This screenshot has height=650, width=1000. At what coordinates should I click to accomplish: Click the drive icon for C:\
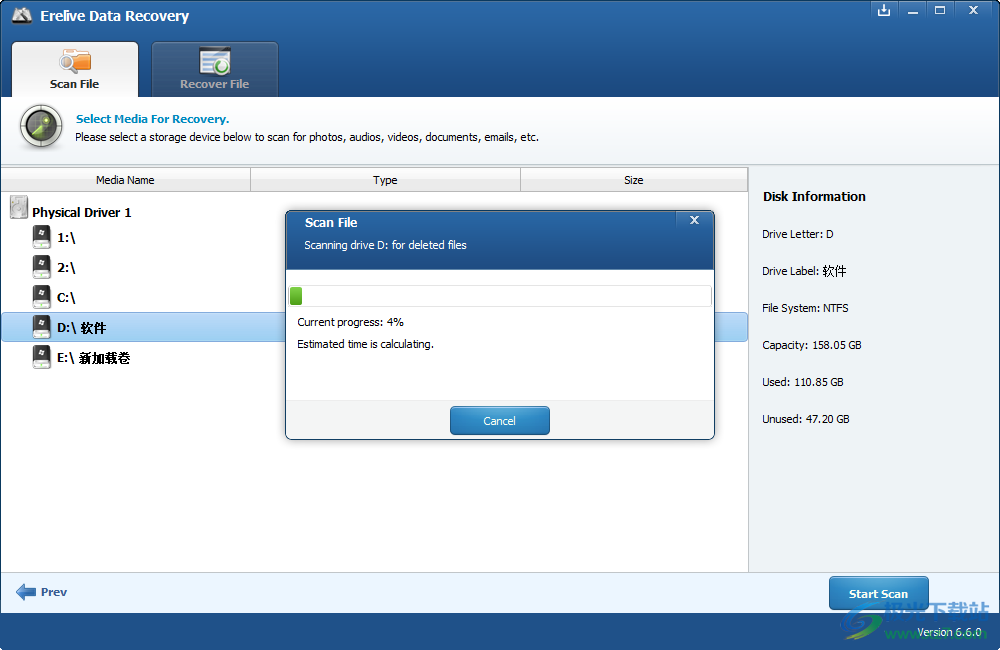click(x=41, y=297)
